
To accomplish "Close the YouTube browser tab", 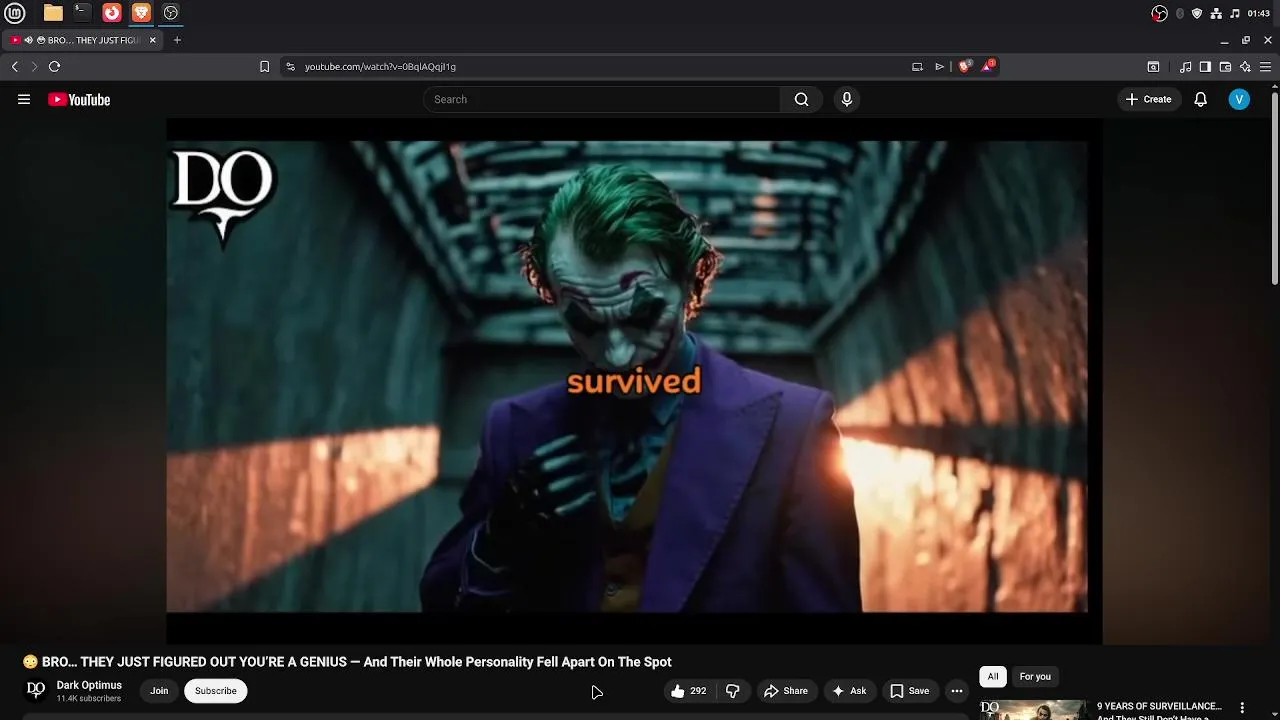I will 153,40.
